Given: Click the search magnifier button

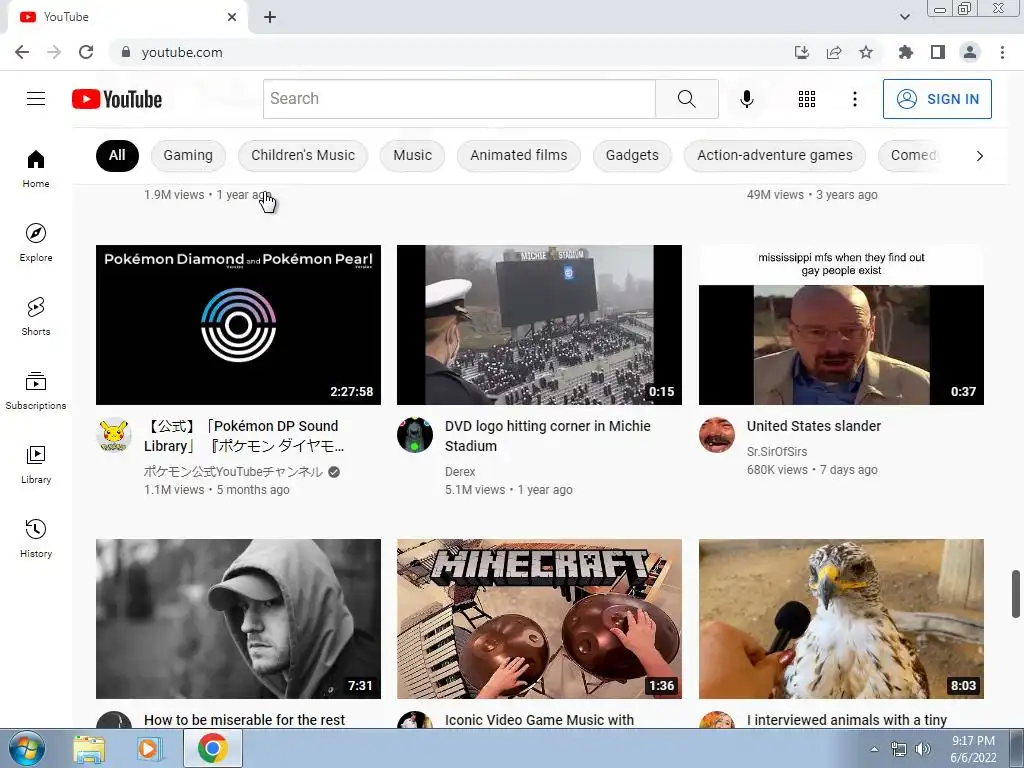Looking at the screenshot, I should (x=686, y=99).
